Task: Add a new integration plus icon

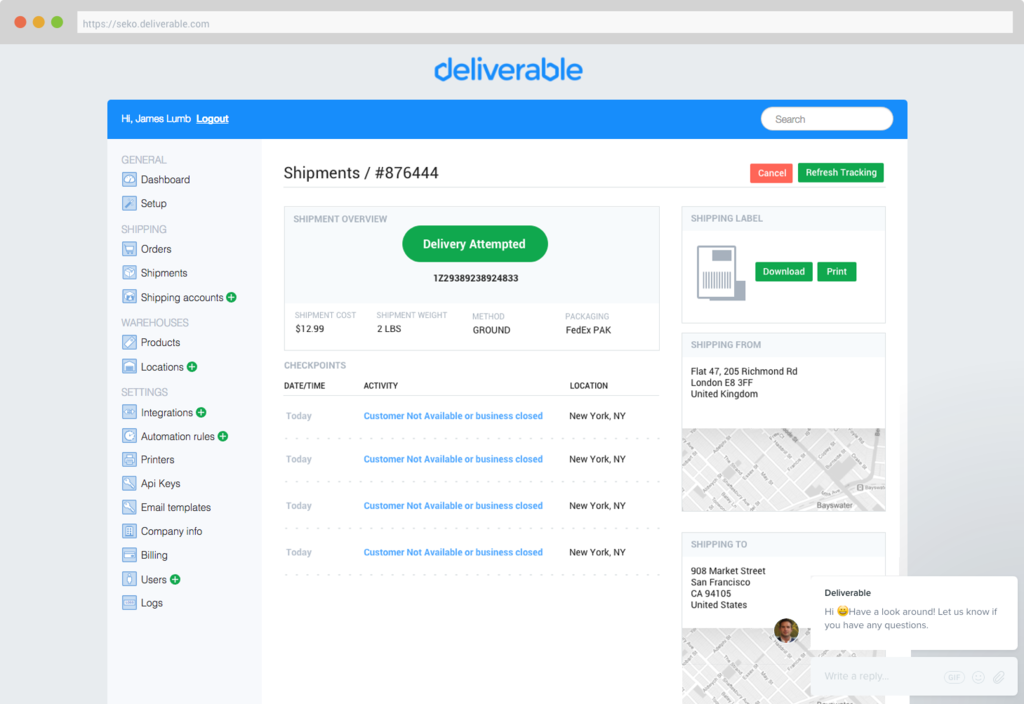Action: [201, 412]
